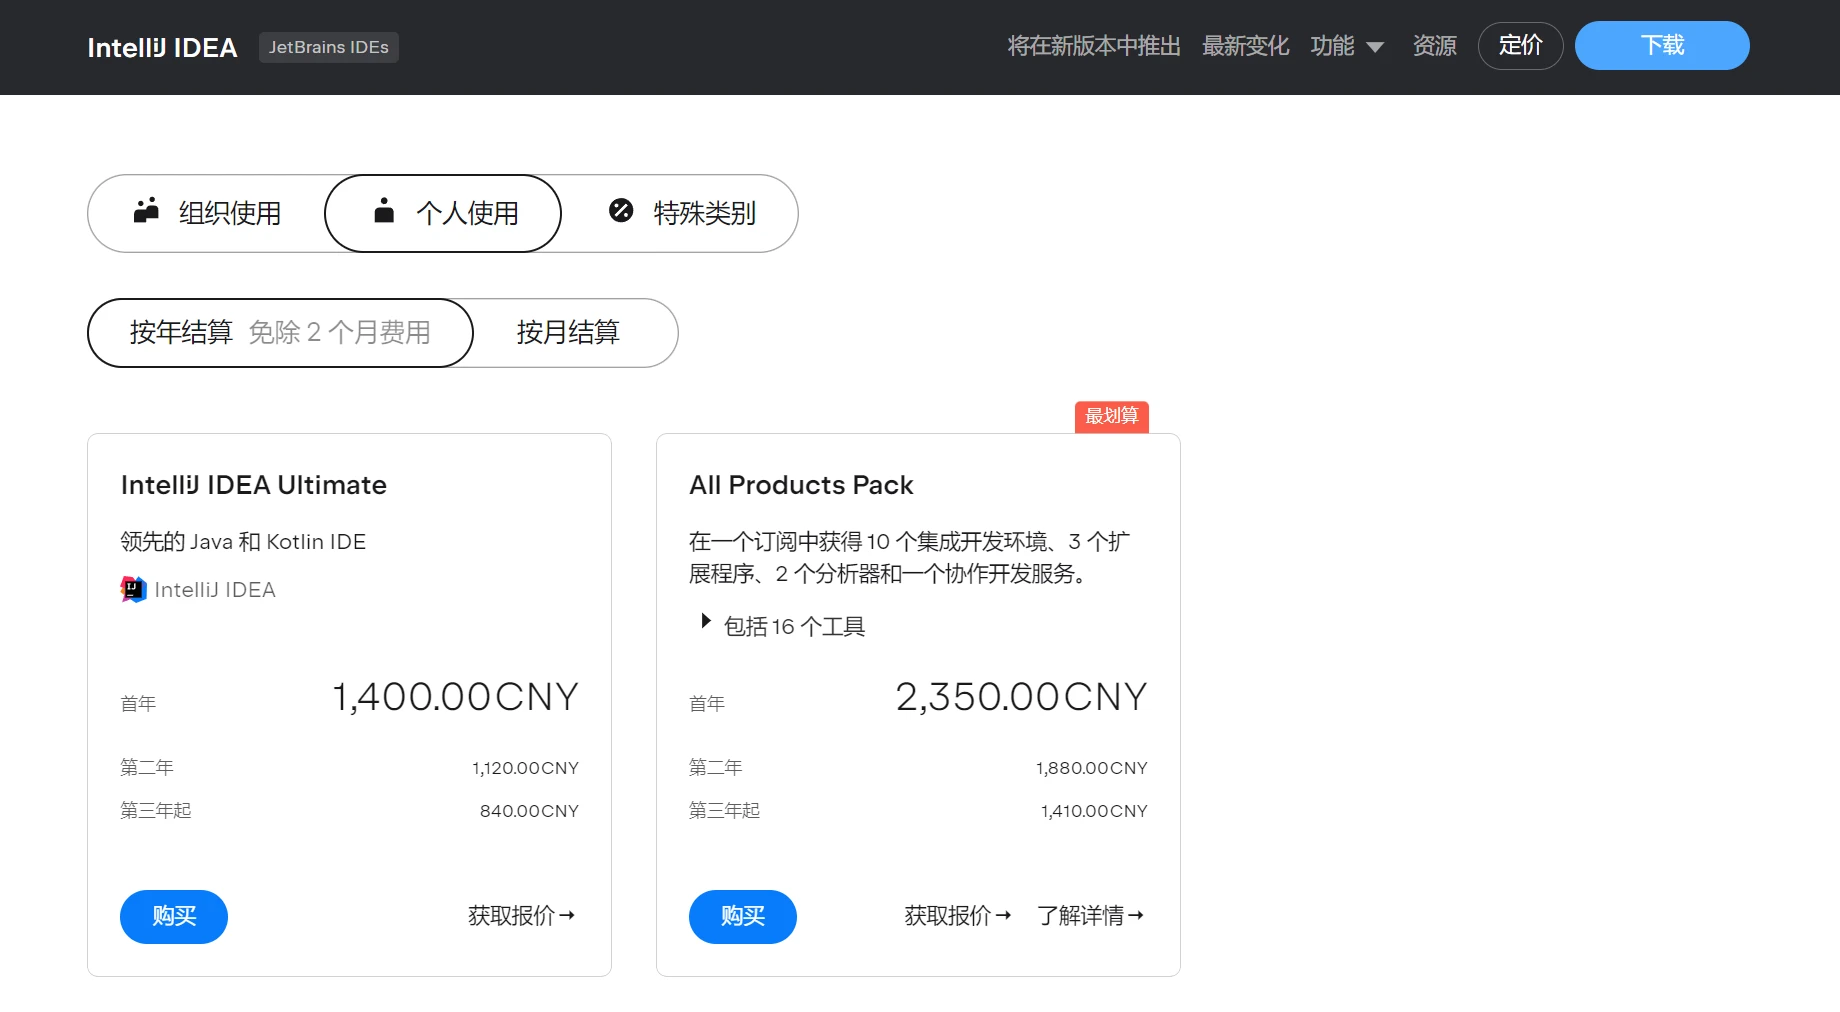1840x1012 pixels.
Task: Click the blue 下载 button
Action: click(x=1662, y=46)
